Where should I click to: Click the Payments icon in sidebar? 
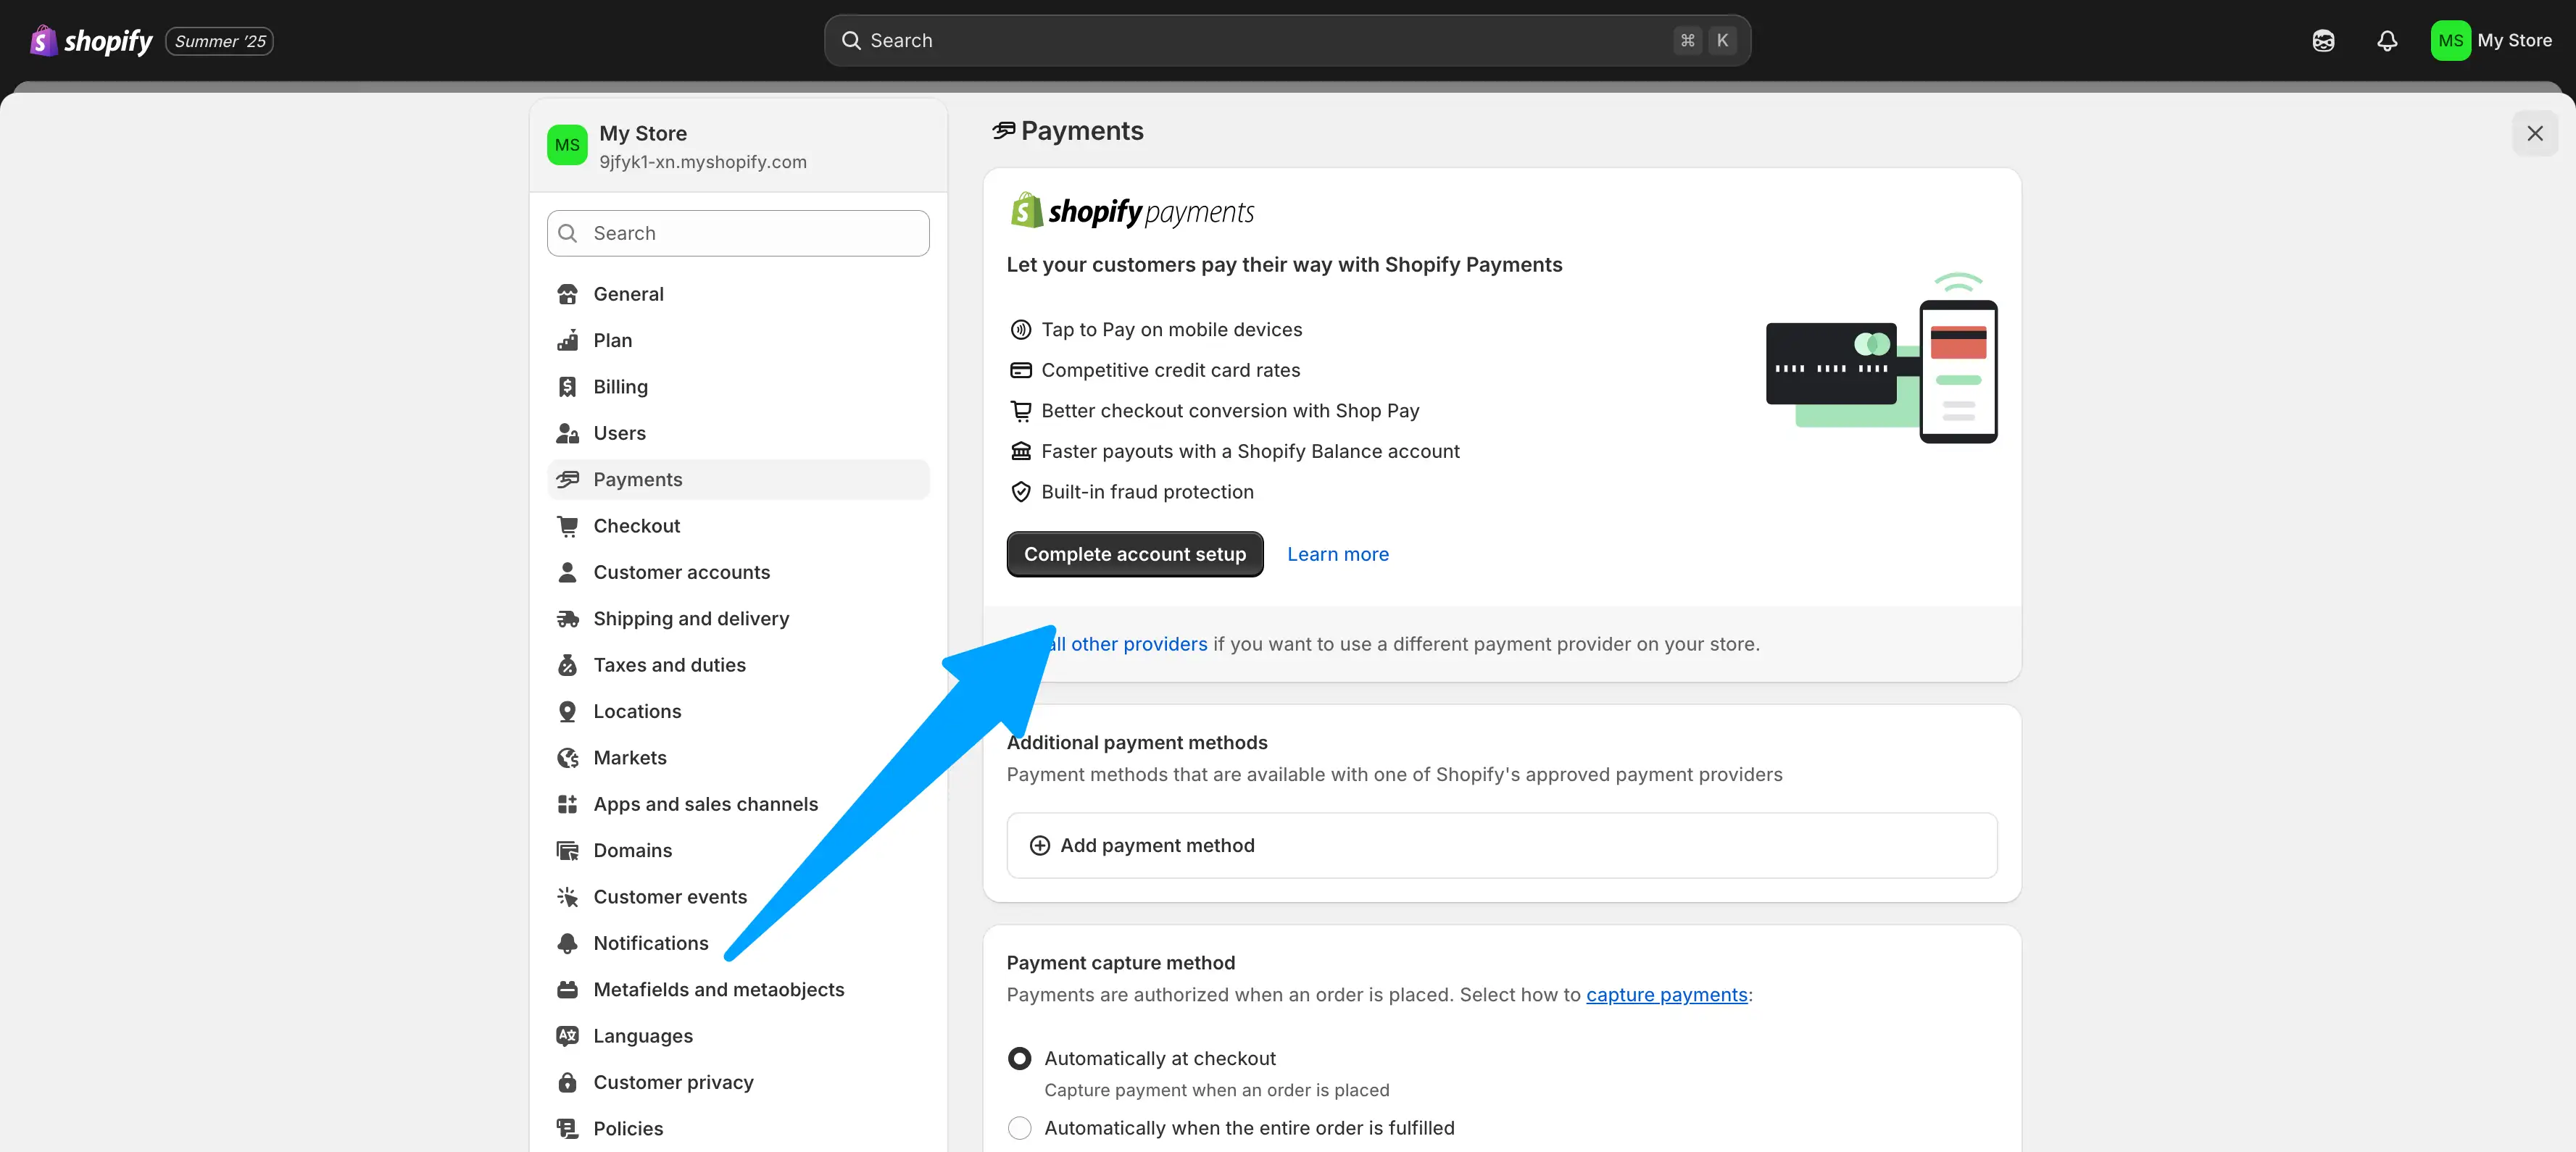pos(567,479)
